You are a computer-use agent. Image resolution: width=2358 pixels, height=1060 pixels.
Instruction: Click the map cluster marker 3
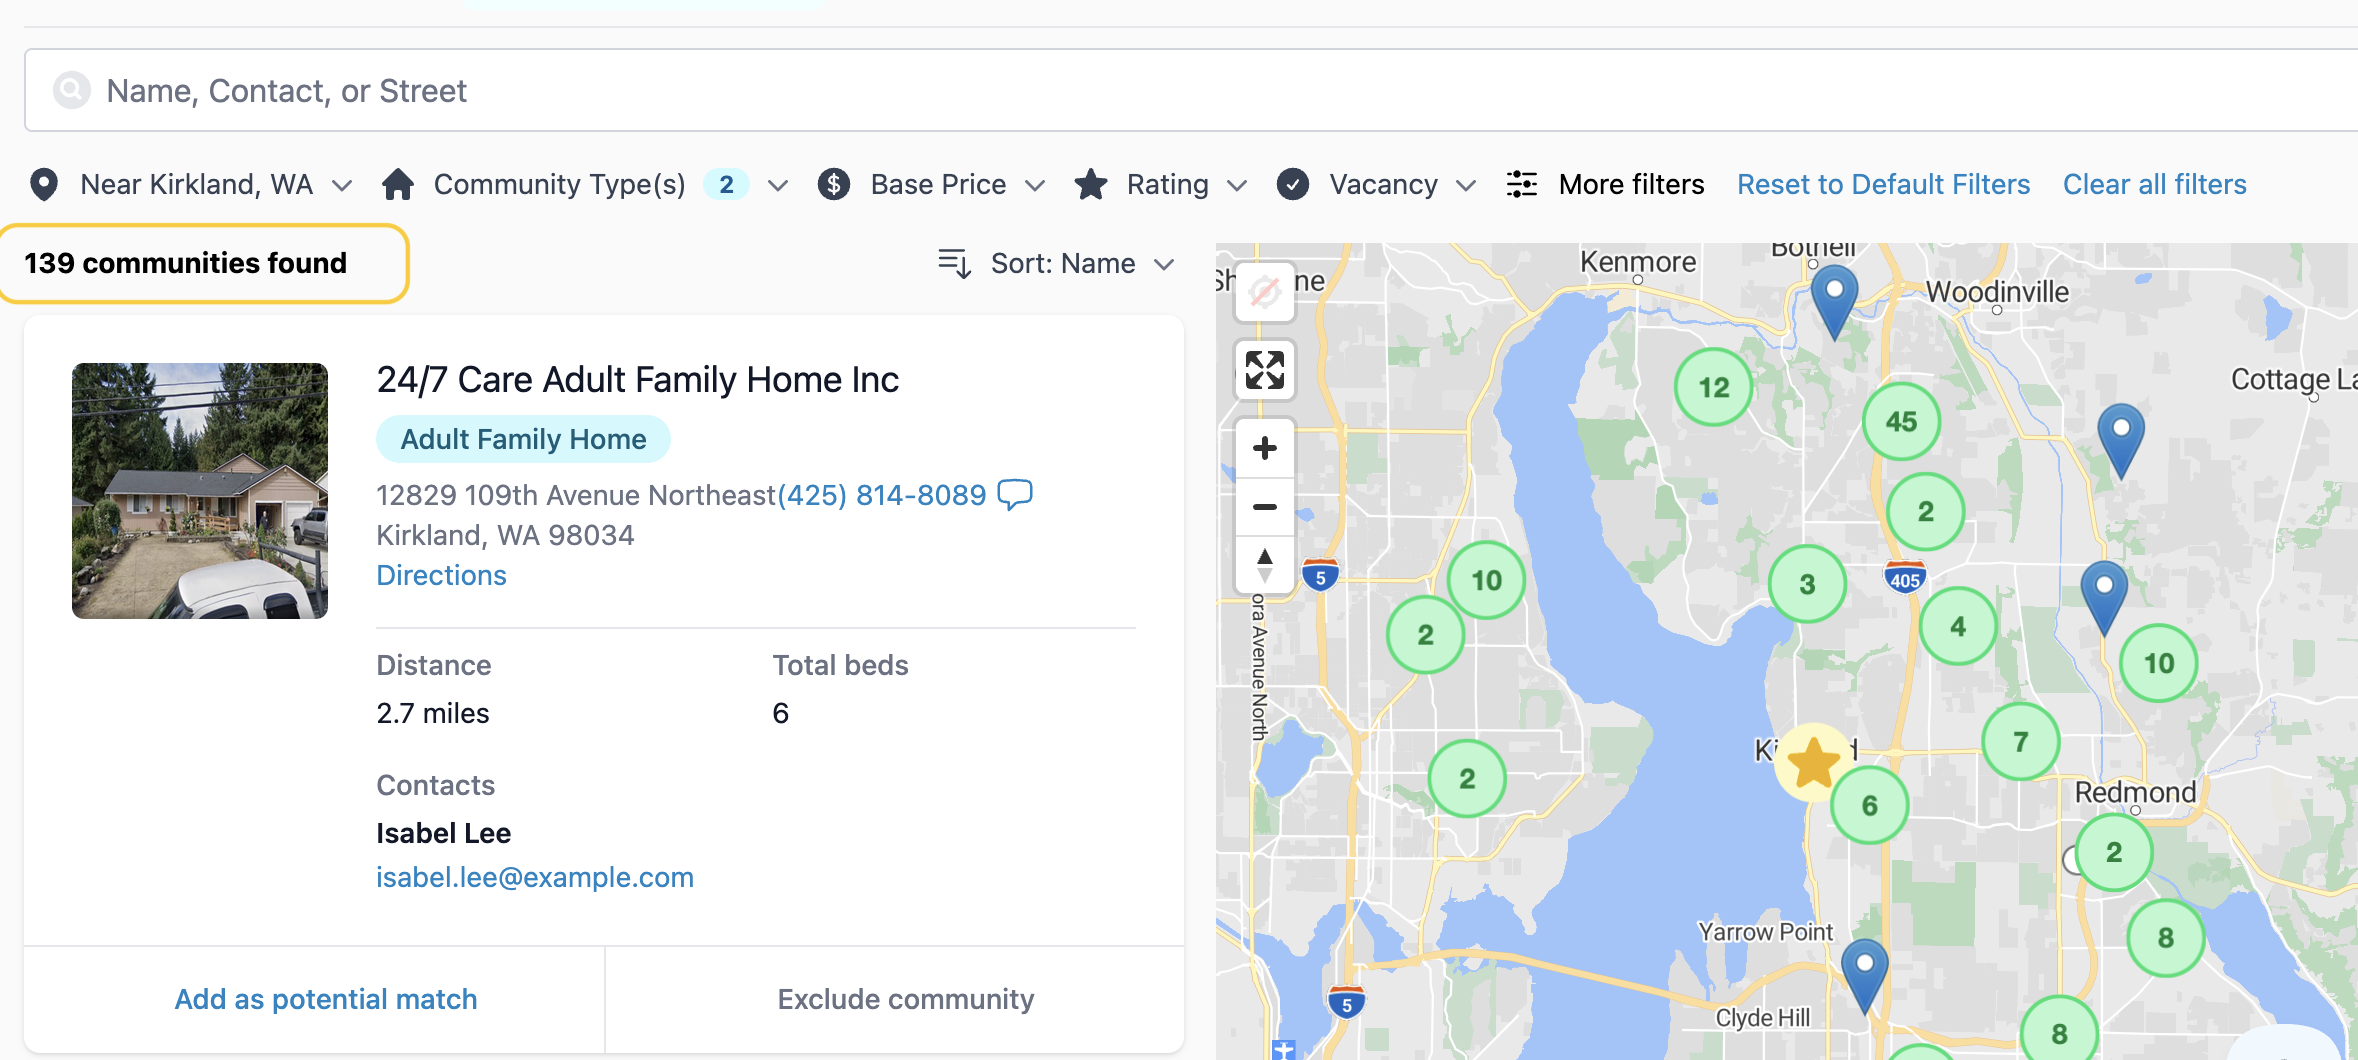coord(1807,584)
